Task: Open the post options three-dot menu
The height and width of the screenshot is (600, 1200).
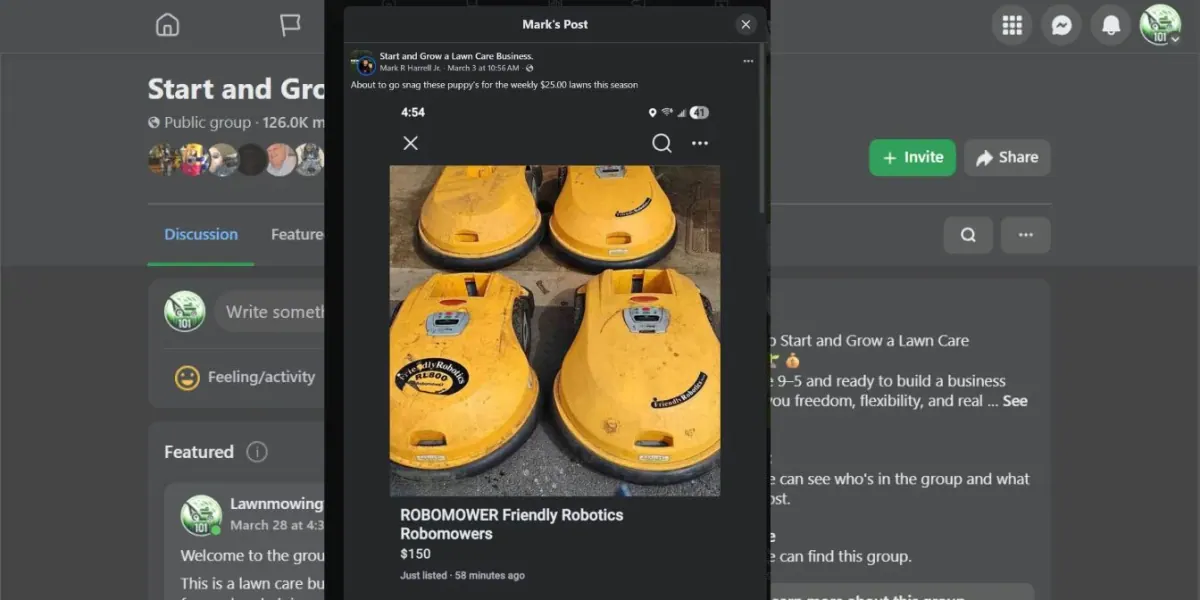Action: (x=748, y=61)
